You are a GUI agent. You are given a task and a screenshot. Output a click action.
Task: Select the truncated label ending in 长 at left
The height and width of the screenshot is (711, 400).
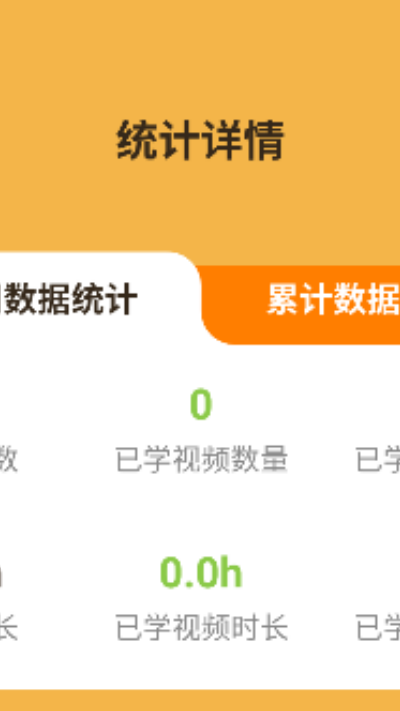coord(9,628)
